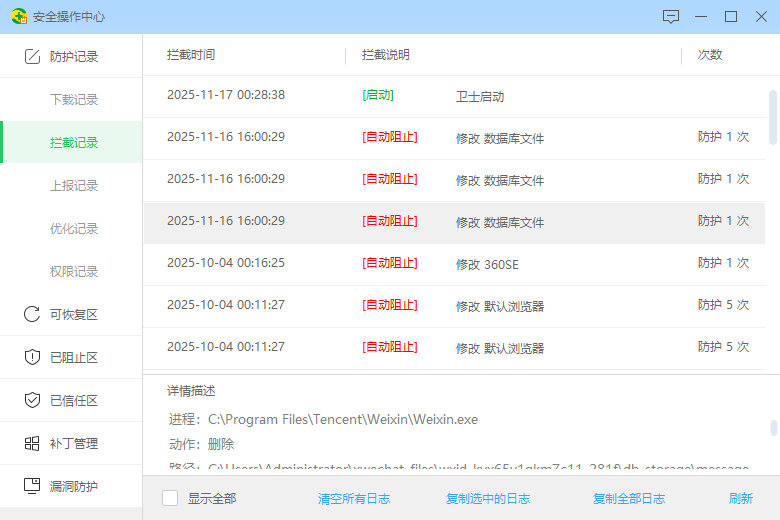Screen dimensions: 780x520
Task: Click 复制全部日志 link
Action: point(629,499)
